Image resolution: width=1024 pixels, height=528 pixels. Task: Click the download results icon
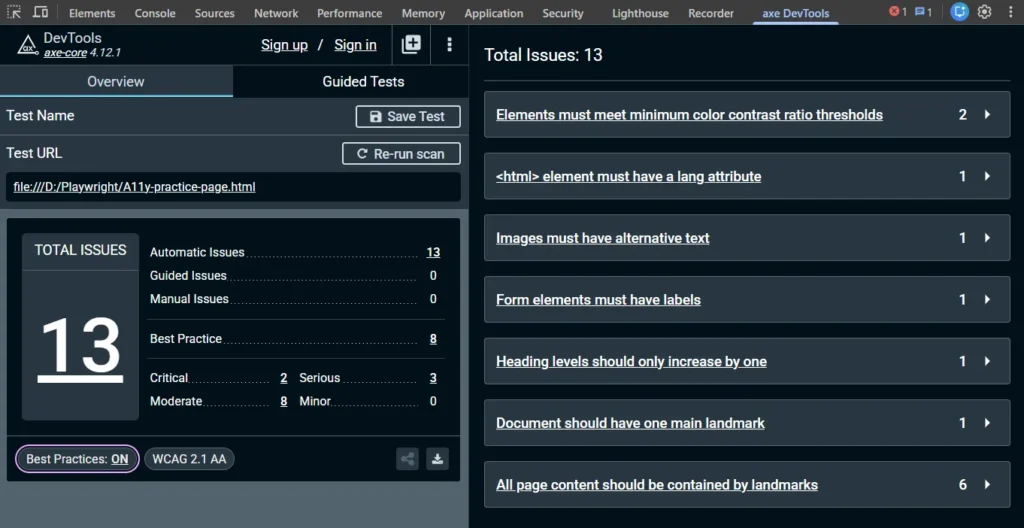tap(438, 459)
